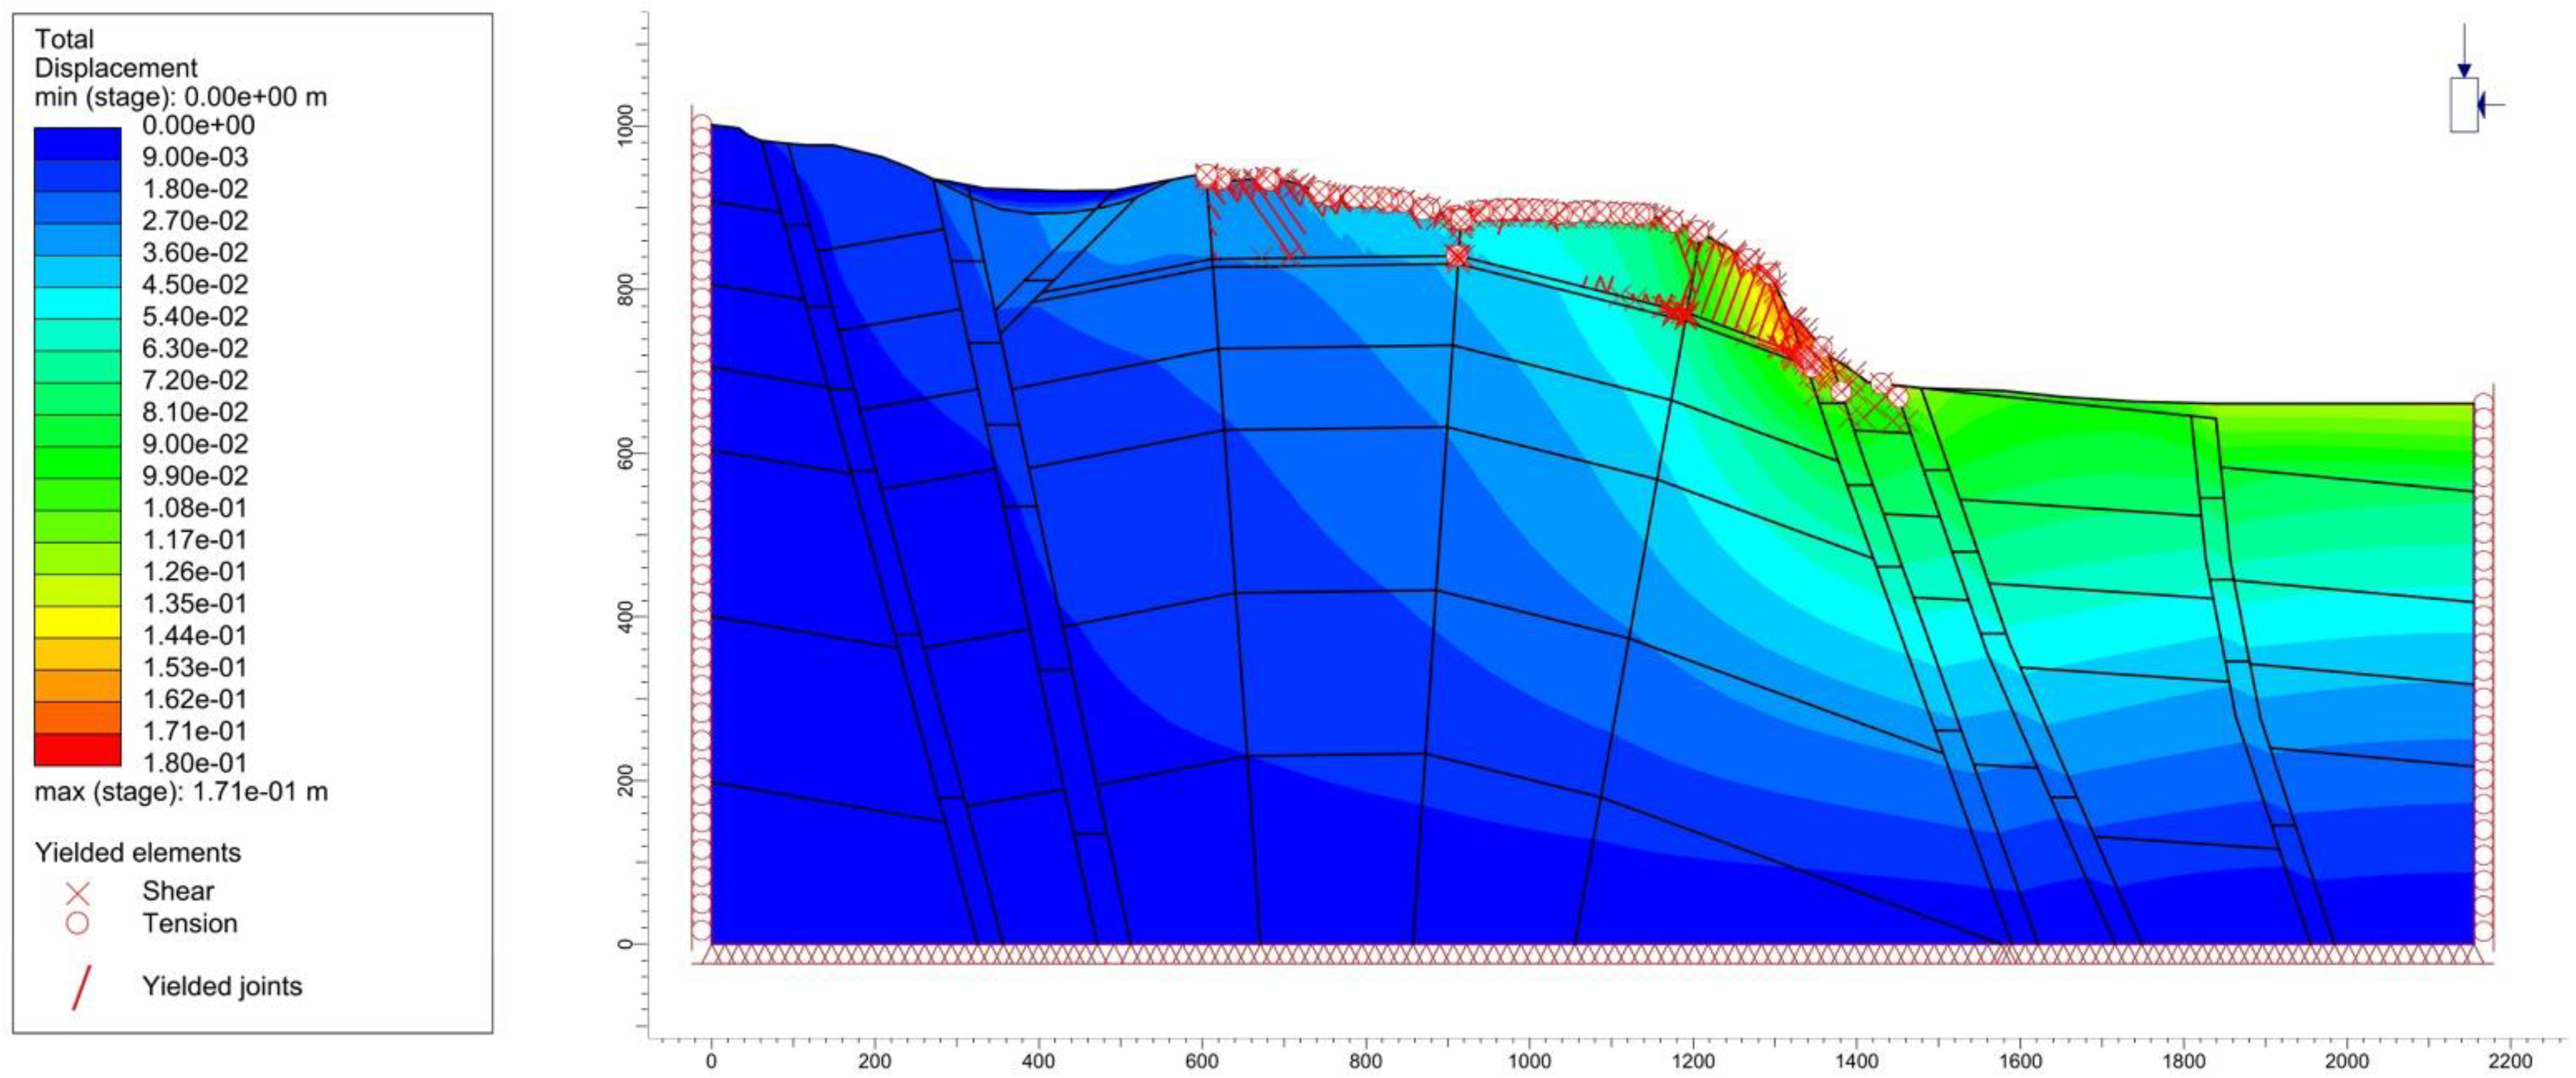Click the Shear yielded element X icon

(x=77, y=892)
